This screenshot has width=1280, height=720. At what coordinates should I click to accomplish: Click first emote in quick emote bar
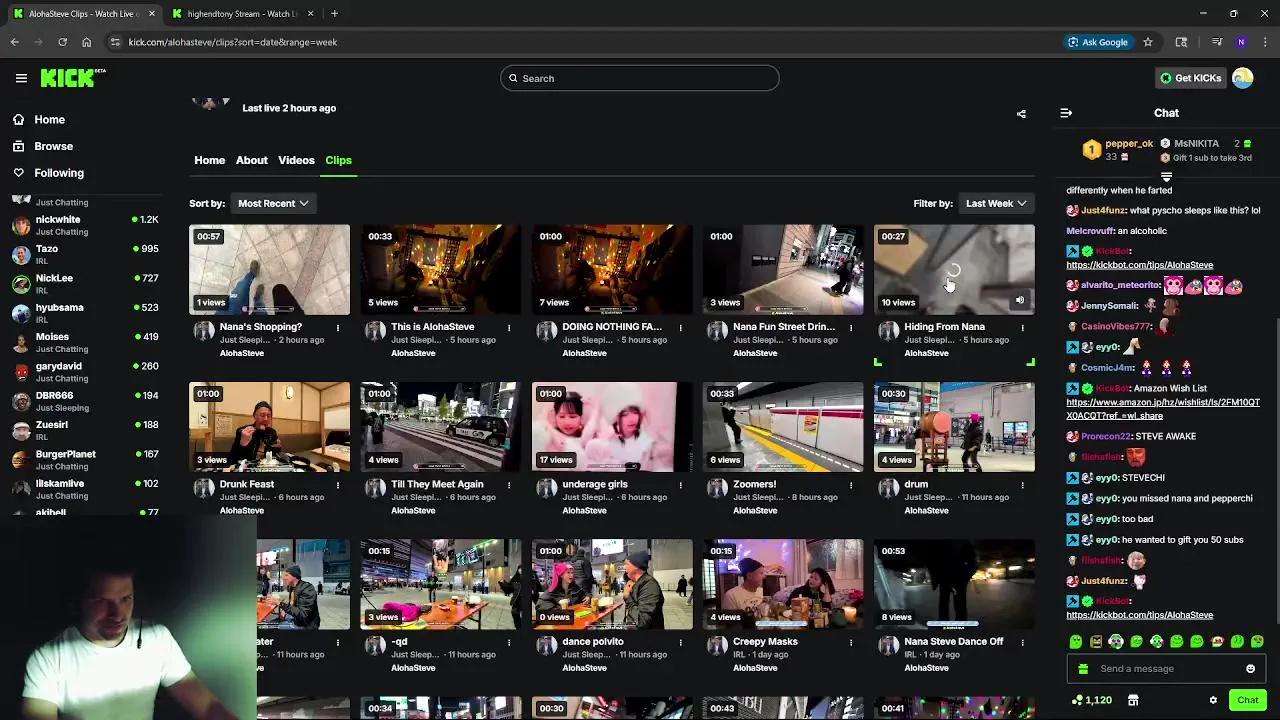(x=1075, y=642)
